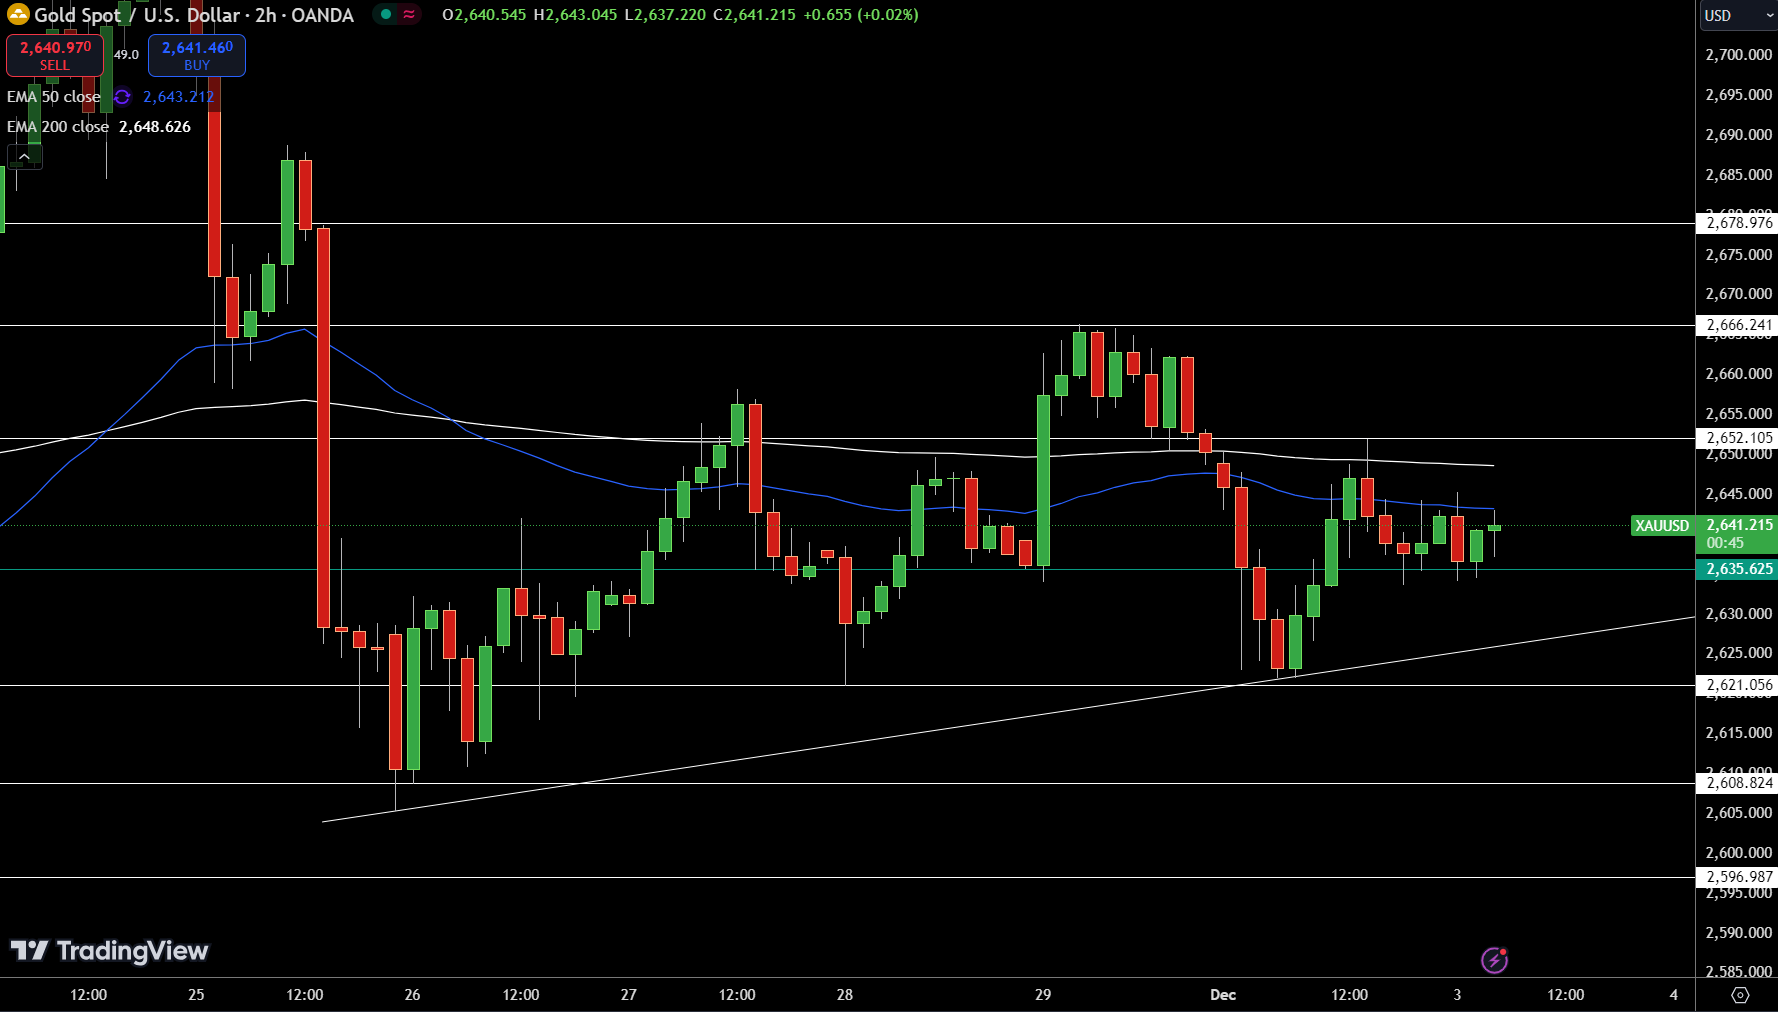This screenshot has height=1012, width=1778.
Task: Click the green market status dot
Action: pos(386,15)
